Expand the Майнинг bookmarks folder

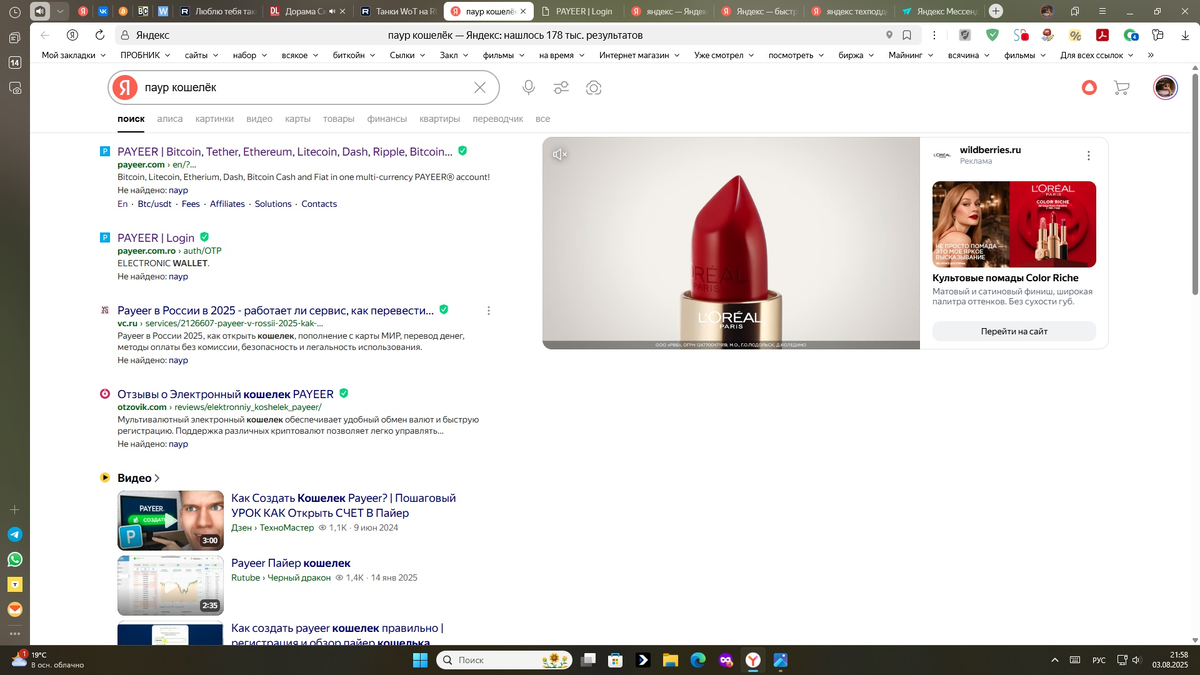point(910,55)
